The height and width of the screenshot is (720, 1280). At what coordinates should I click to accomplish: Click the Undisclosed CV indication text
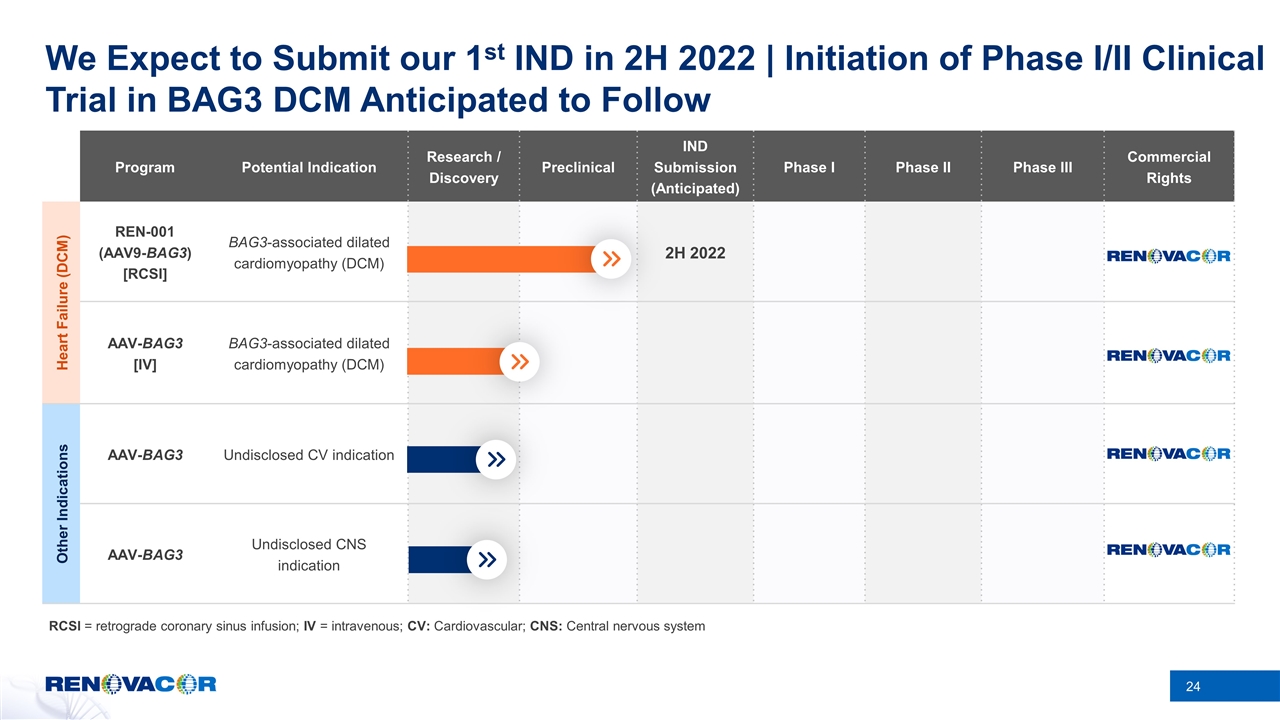click(309, 455)
